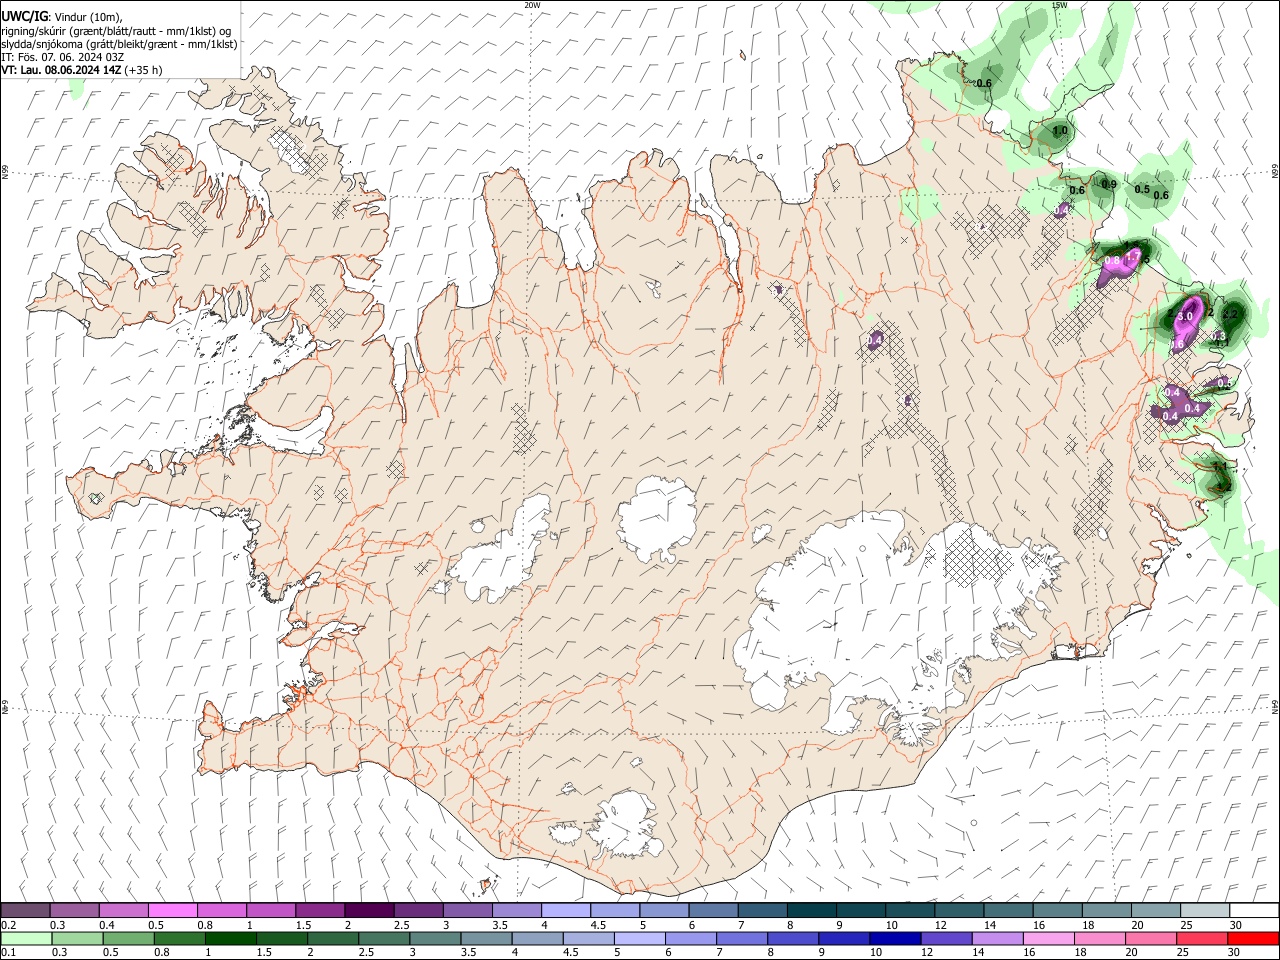Viewport: 1280px width, 960px height.
Task: Click the light pink swatch after 14 in bottom legend
Action: [1048, 938]
